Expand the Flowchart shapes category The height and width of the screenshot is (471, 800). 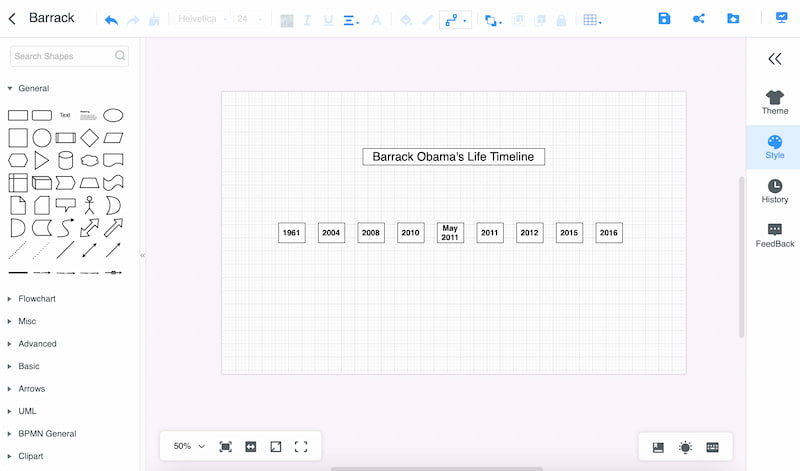(x=37, y=299)
